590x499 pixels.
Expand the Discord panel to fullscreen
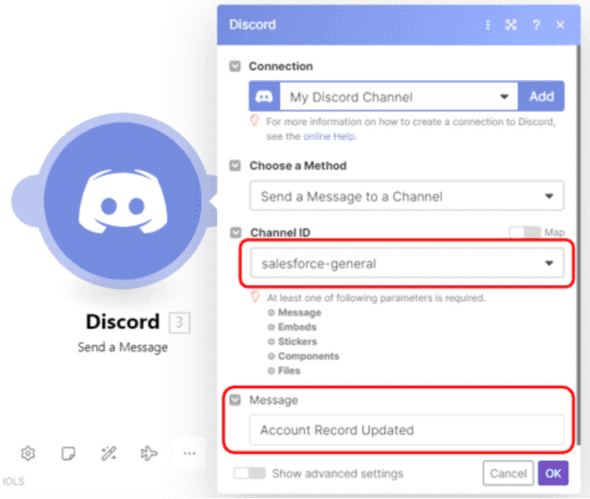(511, 25)
